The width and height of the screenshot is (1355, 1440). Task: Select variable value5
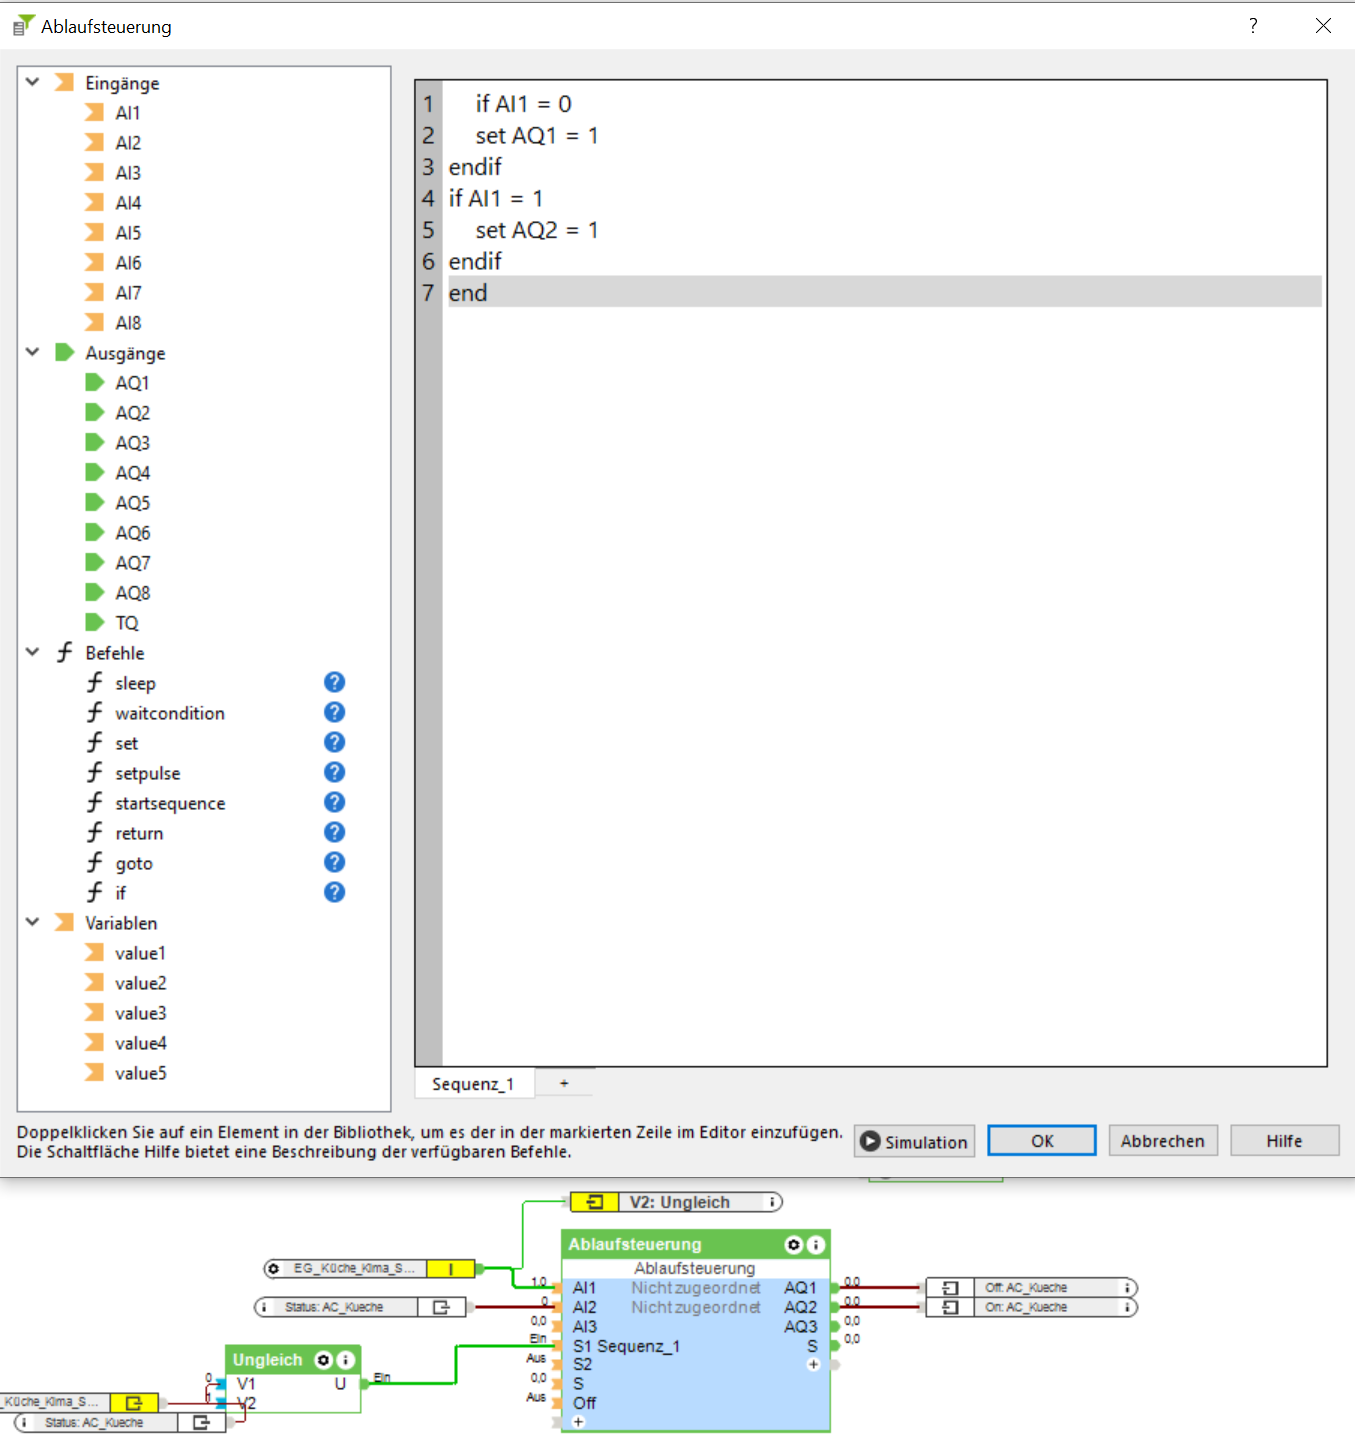pos(140,1073)
